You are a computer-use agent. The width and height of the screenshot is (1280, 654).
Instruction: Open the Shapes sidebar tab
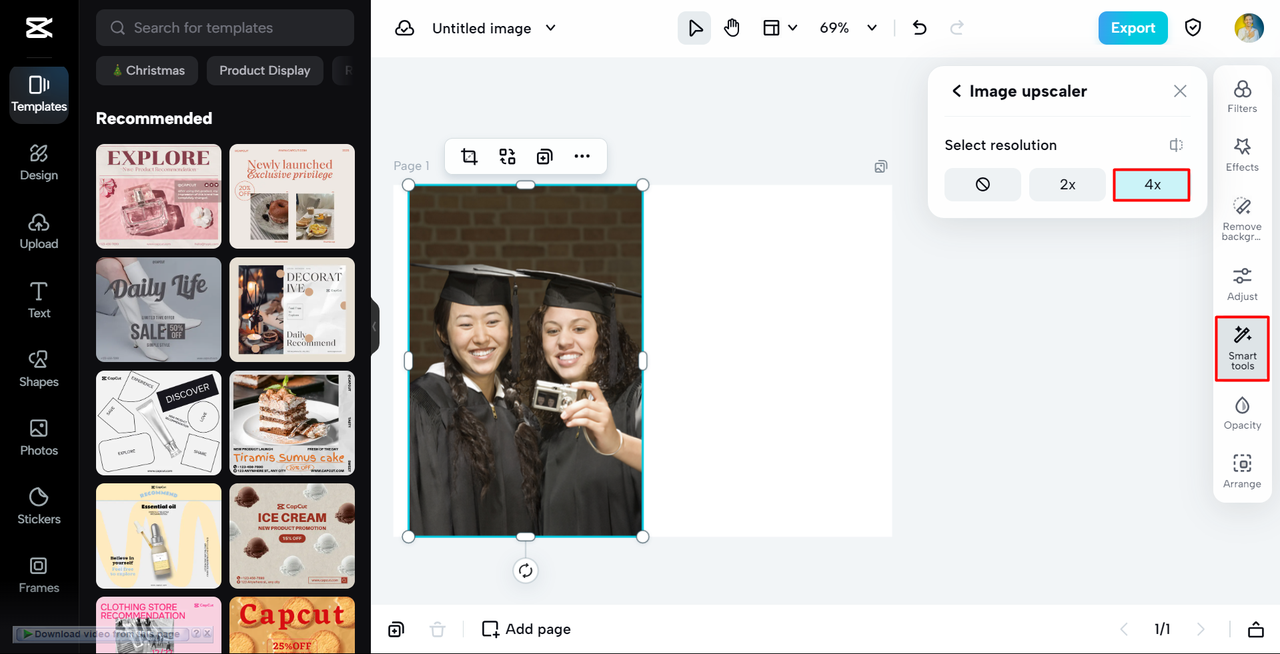pos(39,369)
